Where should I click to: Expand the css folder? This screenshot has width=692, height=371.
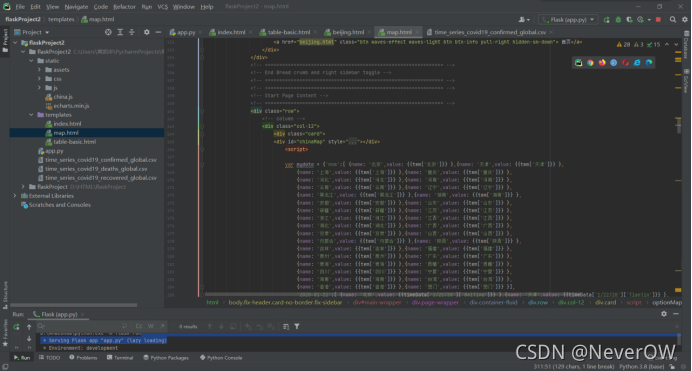(x=39, y=79)
